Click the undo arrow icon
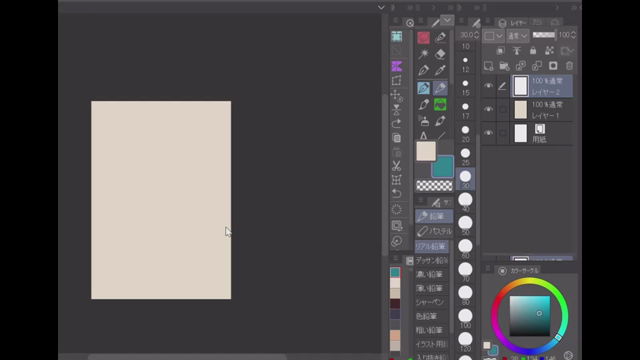Viewport: 640px width, 360px height. 396,193
